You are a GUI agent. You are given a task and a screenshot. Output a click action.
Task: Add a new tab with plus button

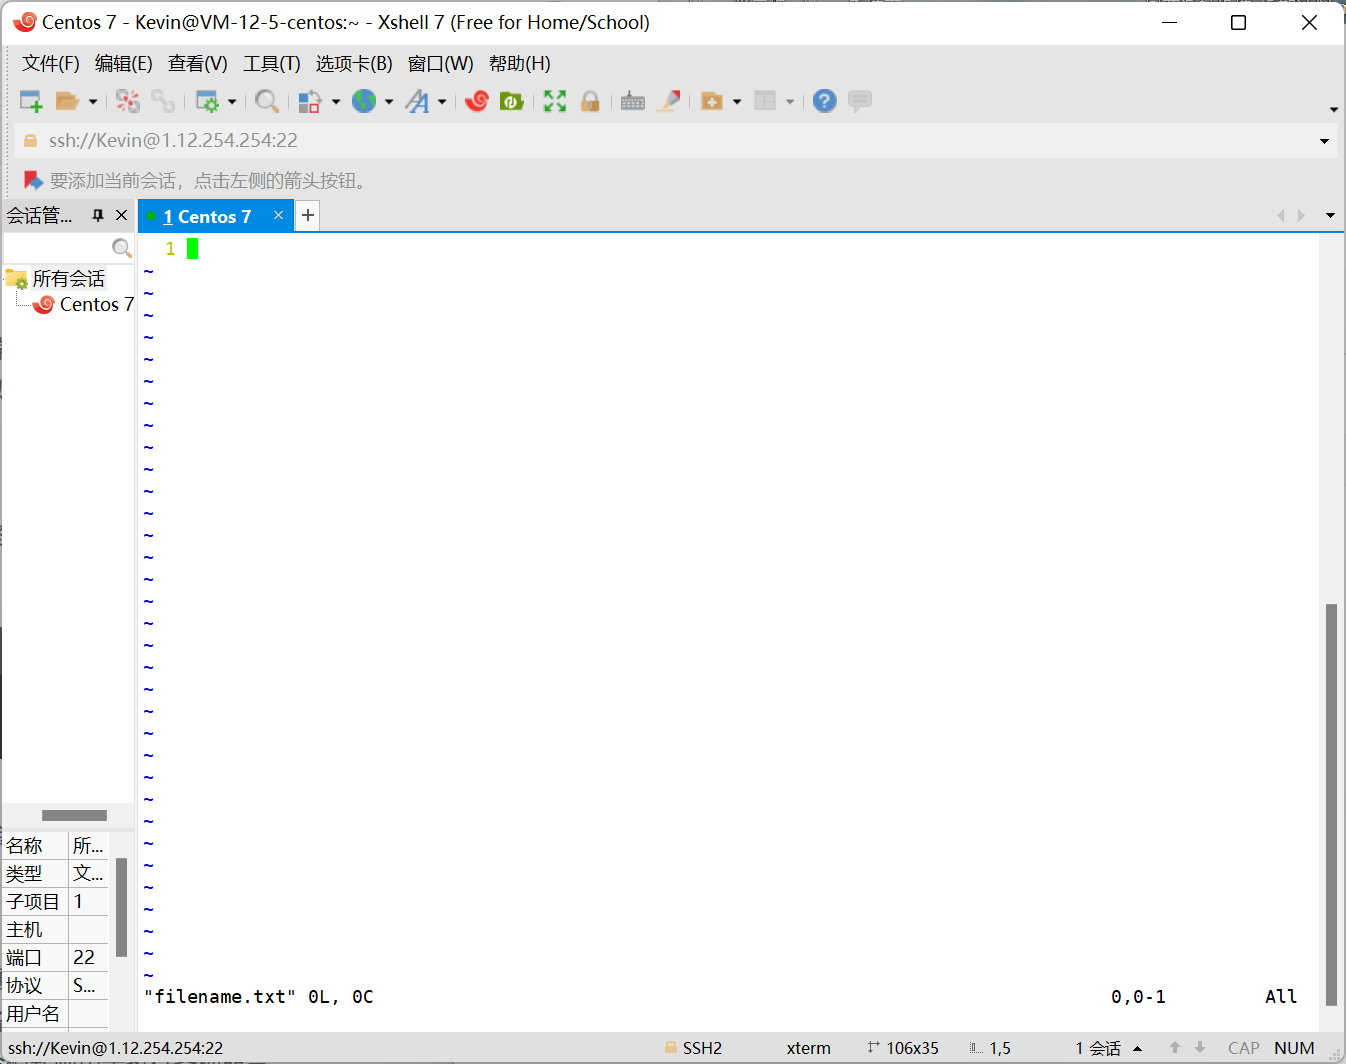(308, 215)
